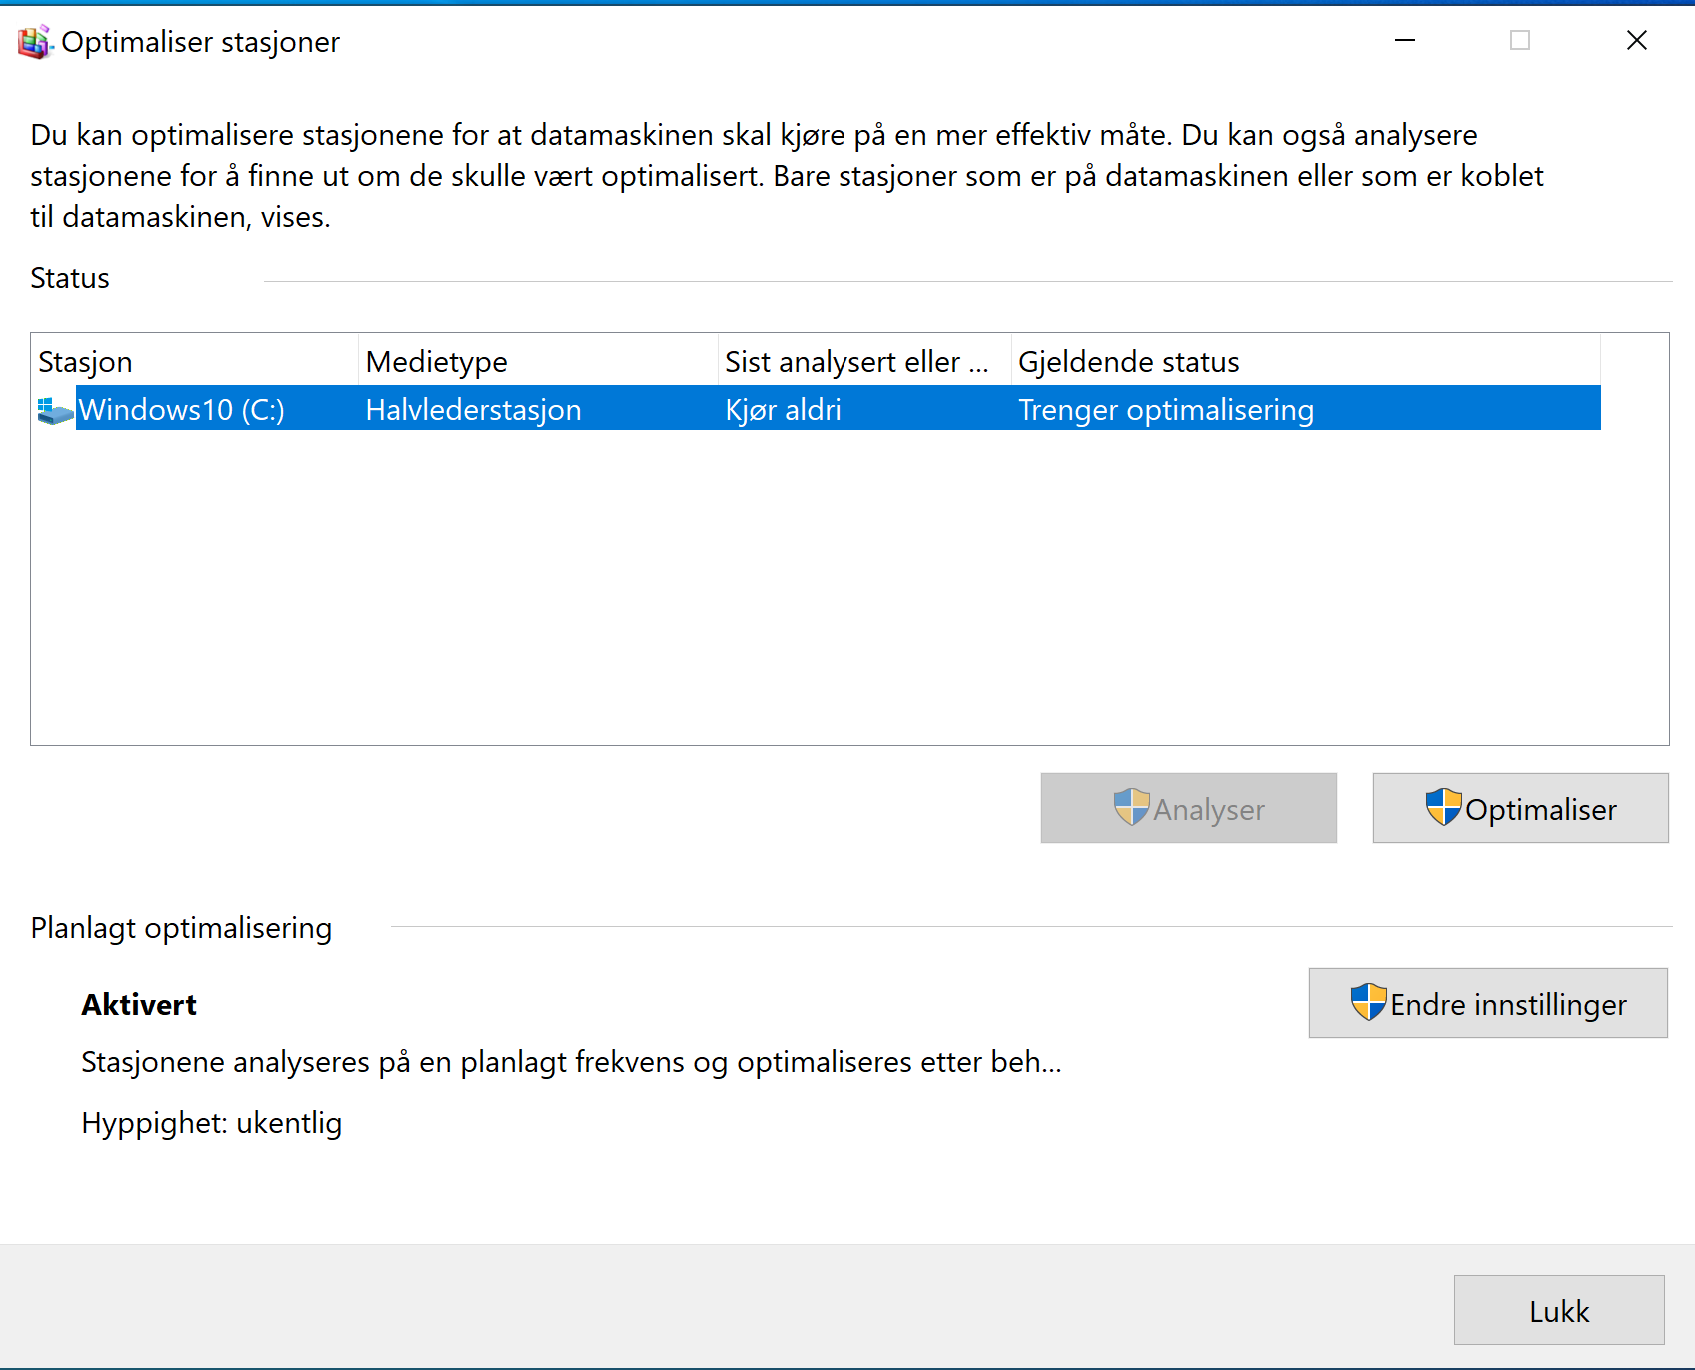Click the UAC shield on the Optimaliser button
The height and width of the screenshot is (1370, 1695).
coord(1443,808)
